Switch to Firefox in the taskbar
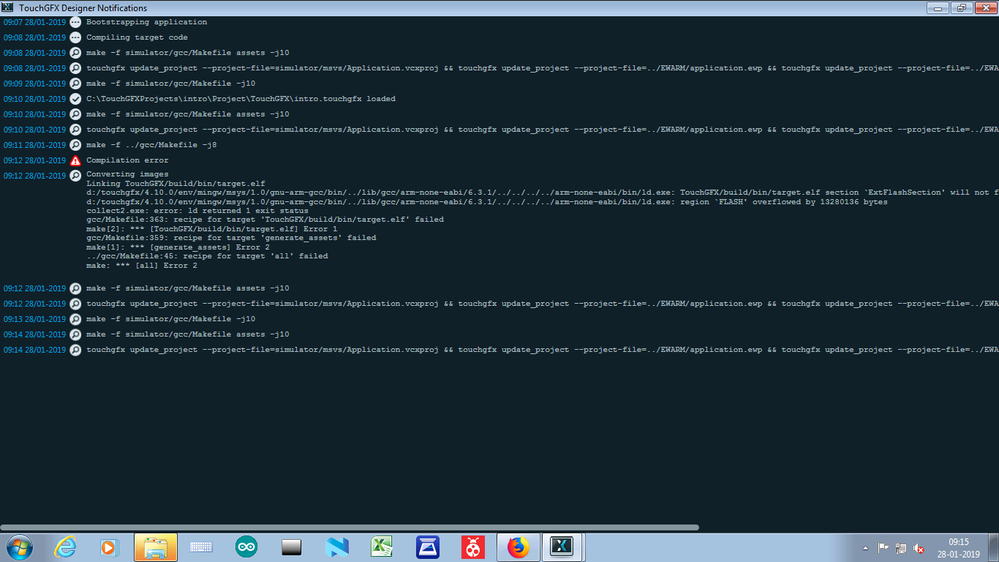999x562 pixels. point(518,547)
